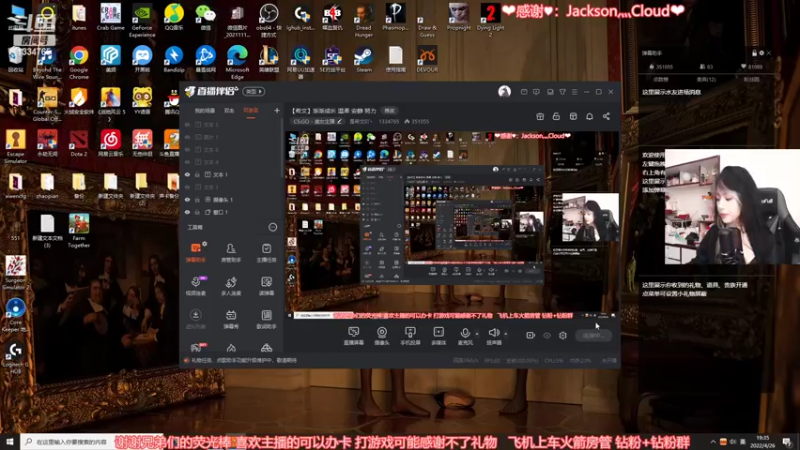Click the gift box icon in header

[540, 116]
